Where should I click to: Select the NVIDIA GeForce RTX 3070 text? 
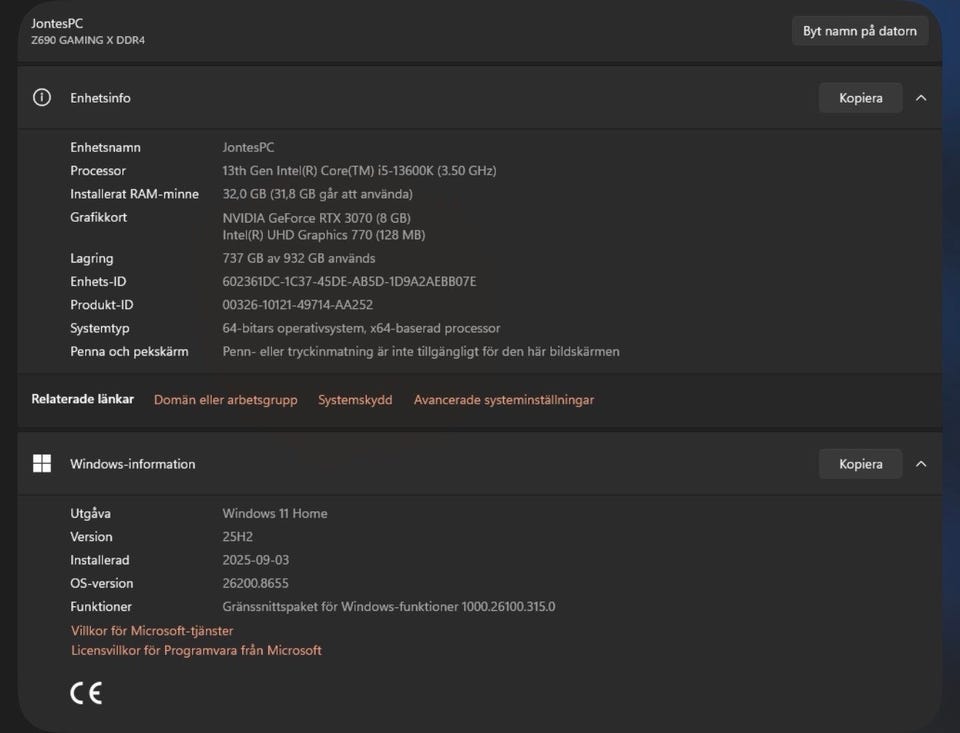point(317,218)
